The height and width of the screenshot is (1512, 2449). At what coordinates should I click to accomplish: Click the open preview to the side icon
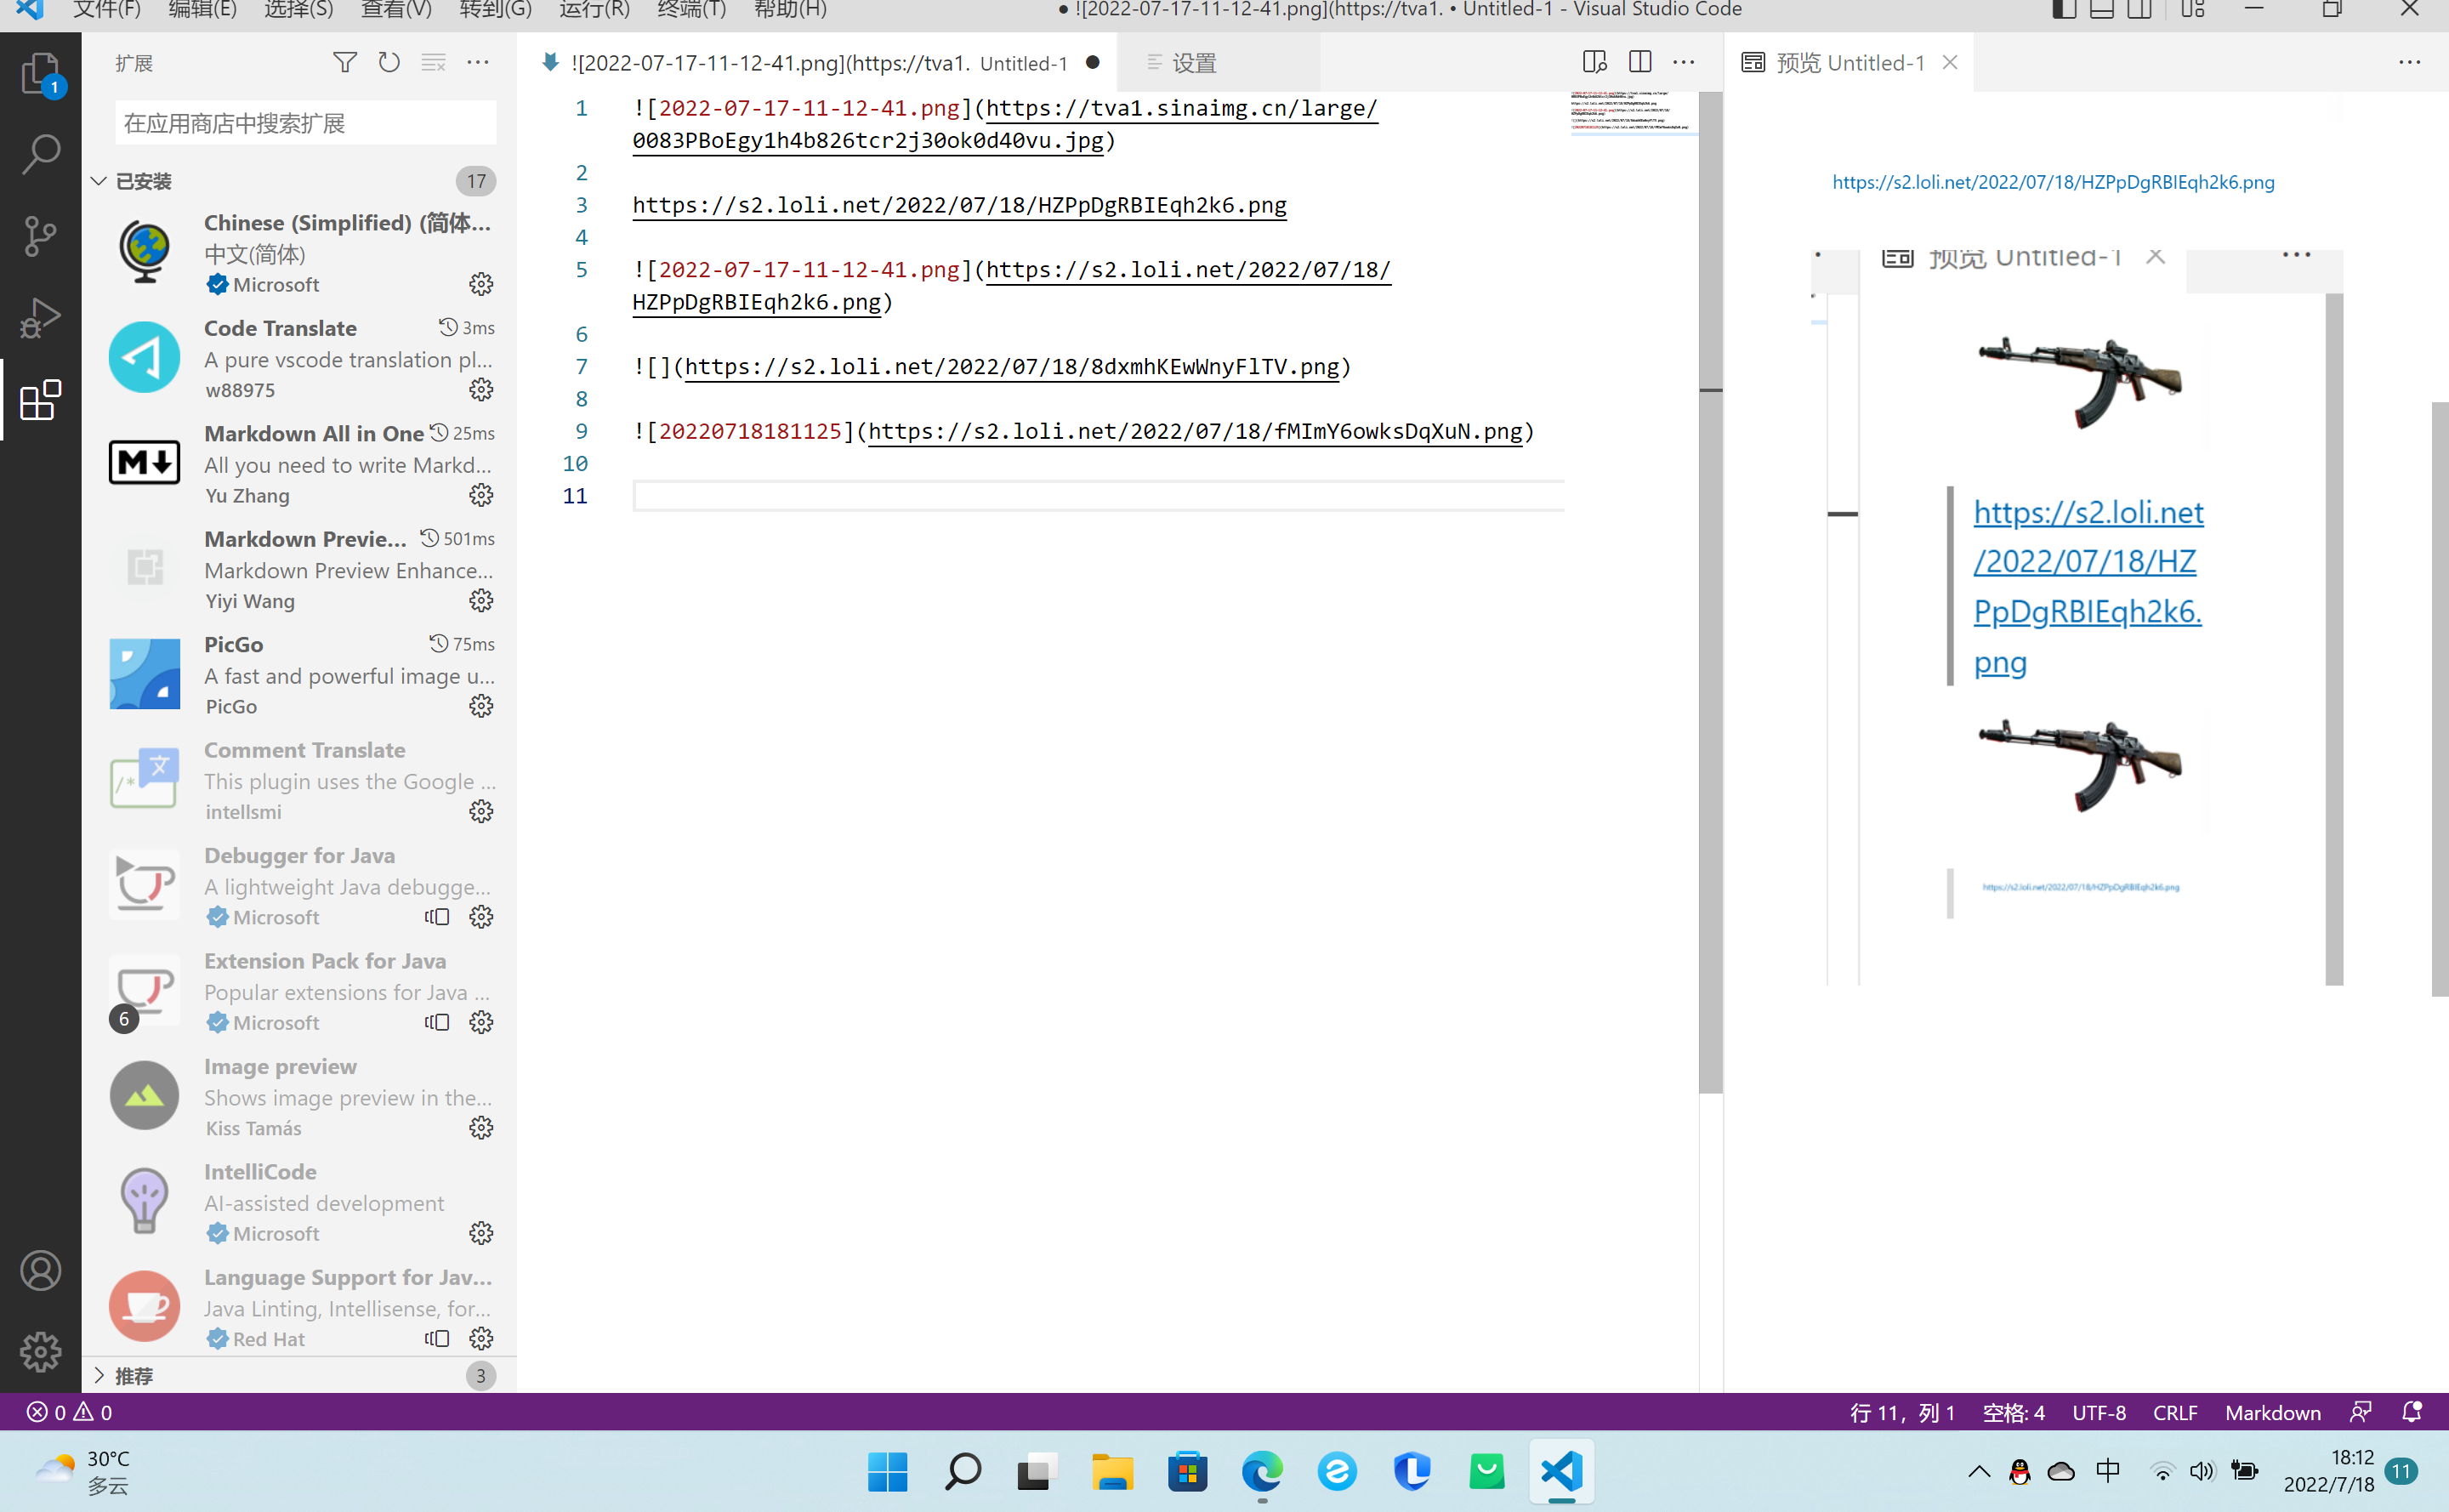click(x=1595, y=62)
